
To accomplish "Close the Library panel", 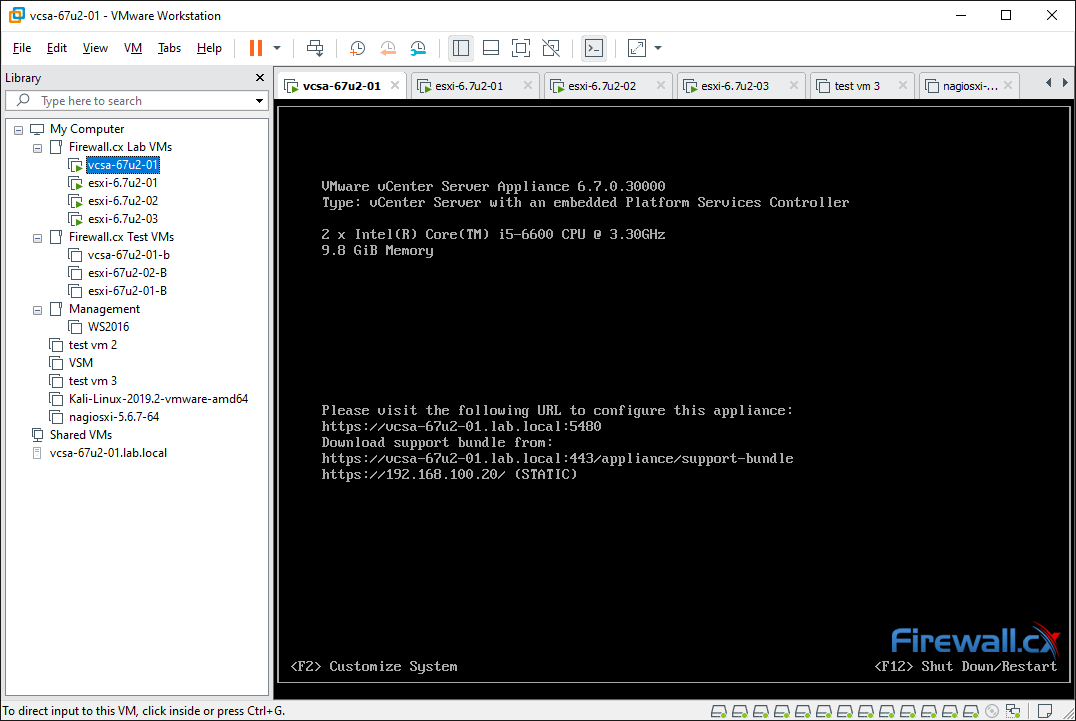I will tap(259, 78).
